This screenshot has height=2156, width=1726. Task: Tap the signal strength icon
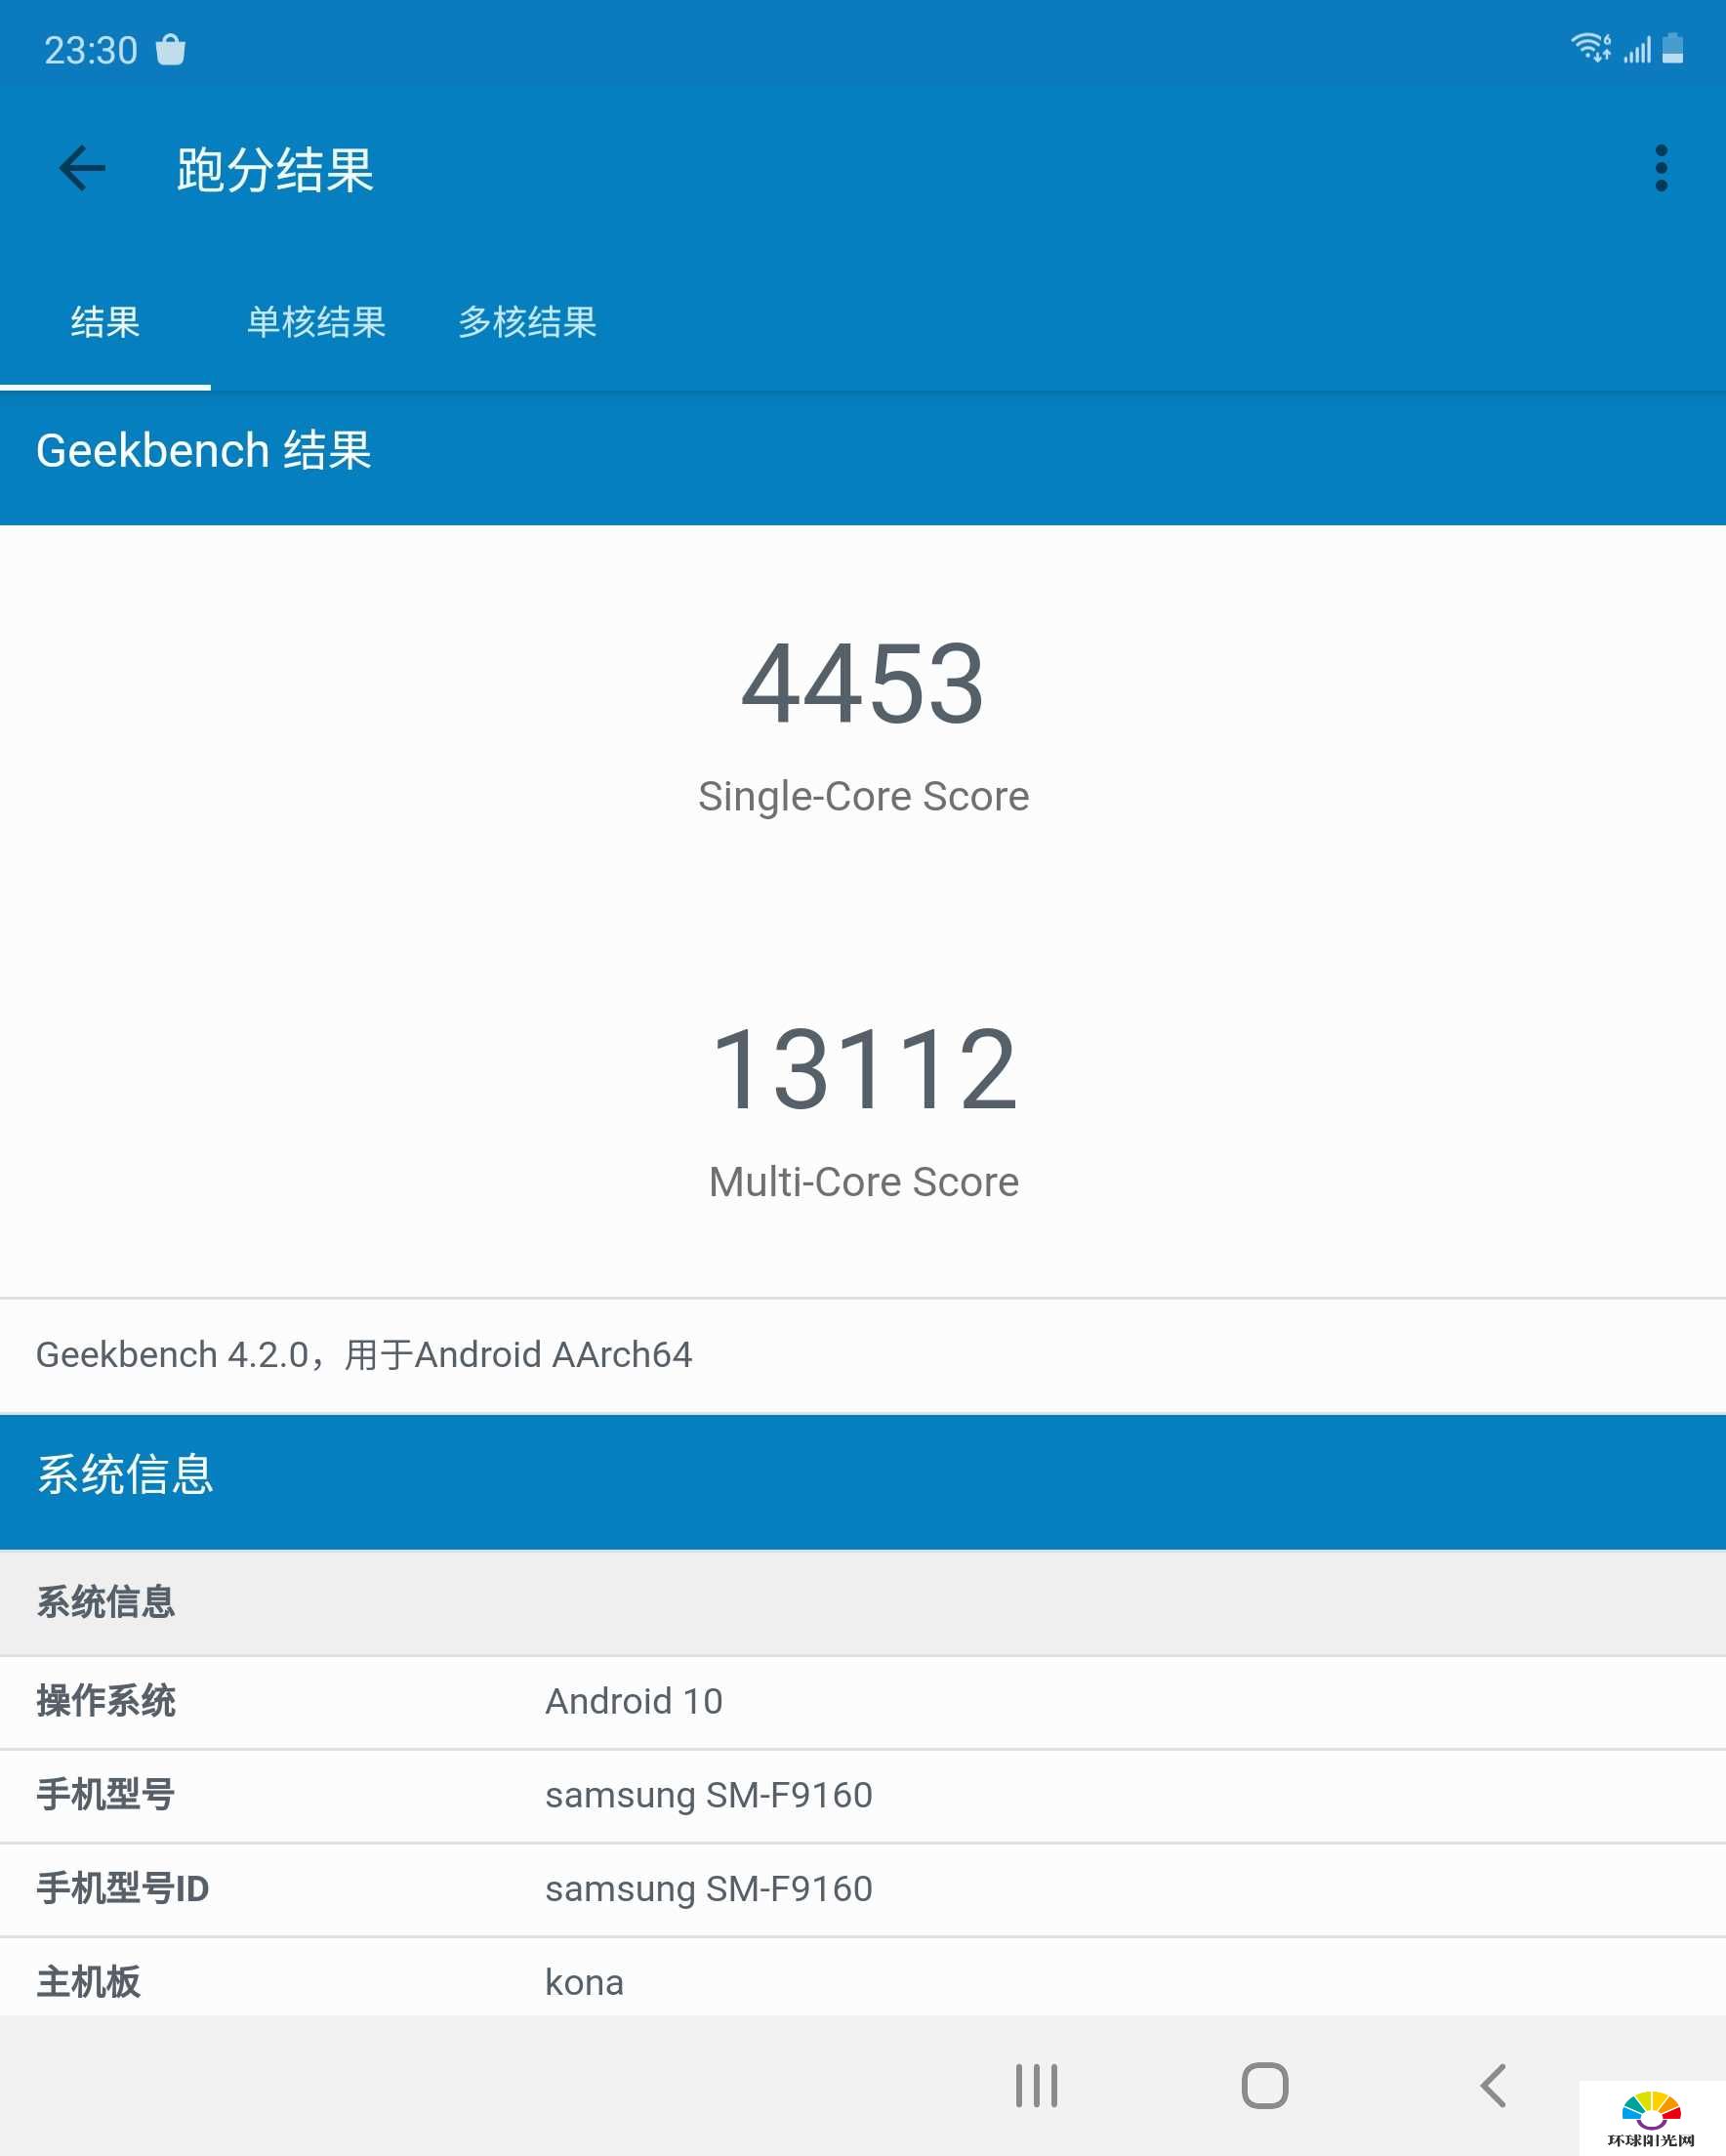pyautogui.click(x=1637, y=49)
